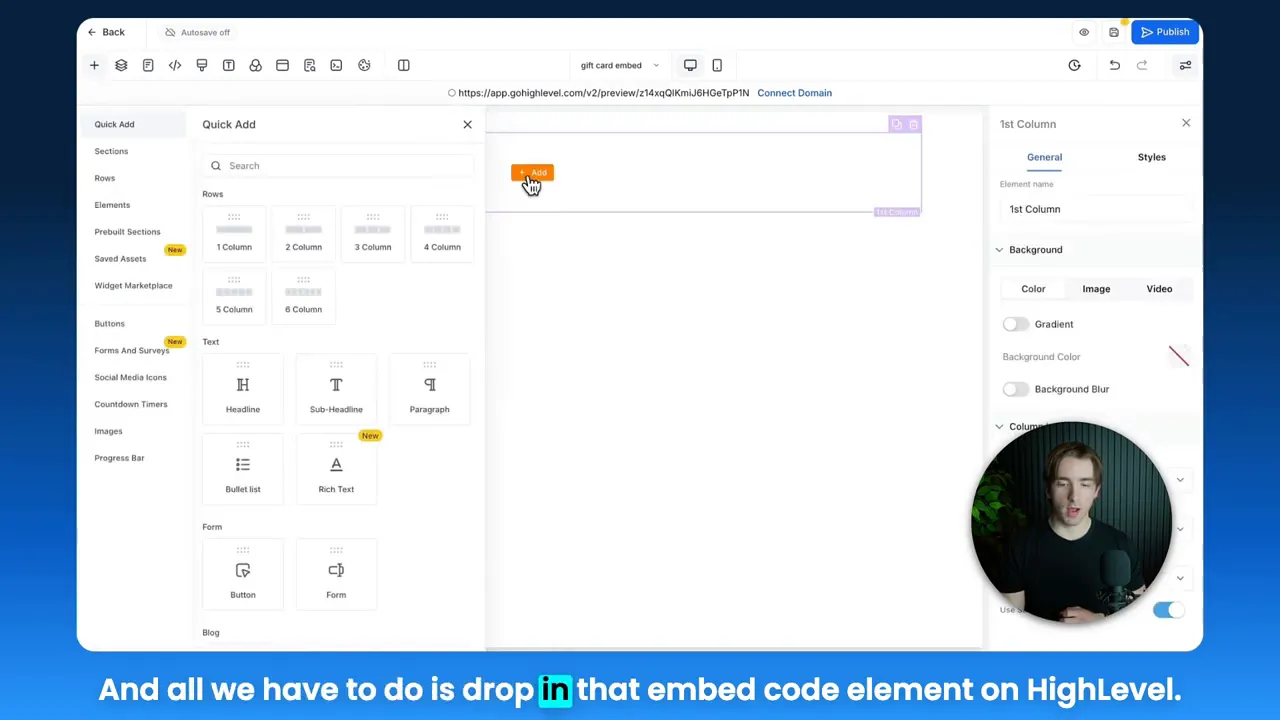Open the Layers panel icon
The image size is (1280, 720).
coord(121,65)
